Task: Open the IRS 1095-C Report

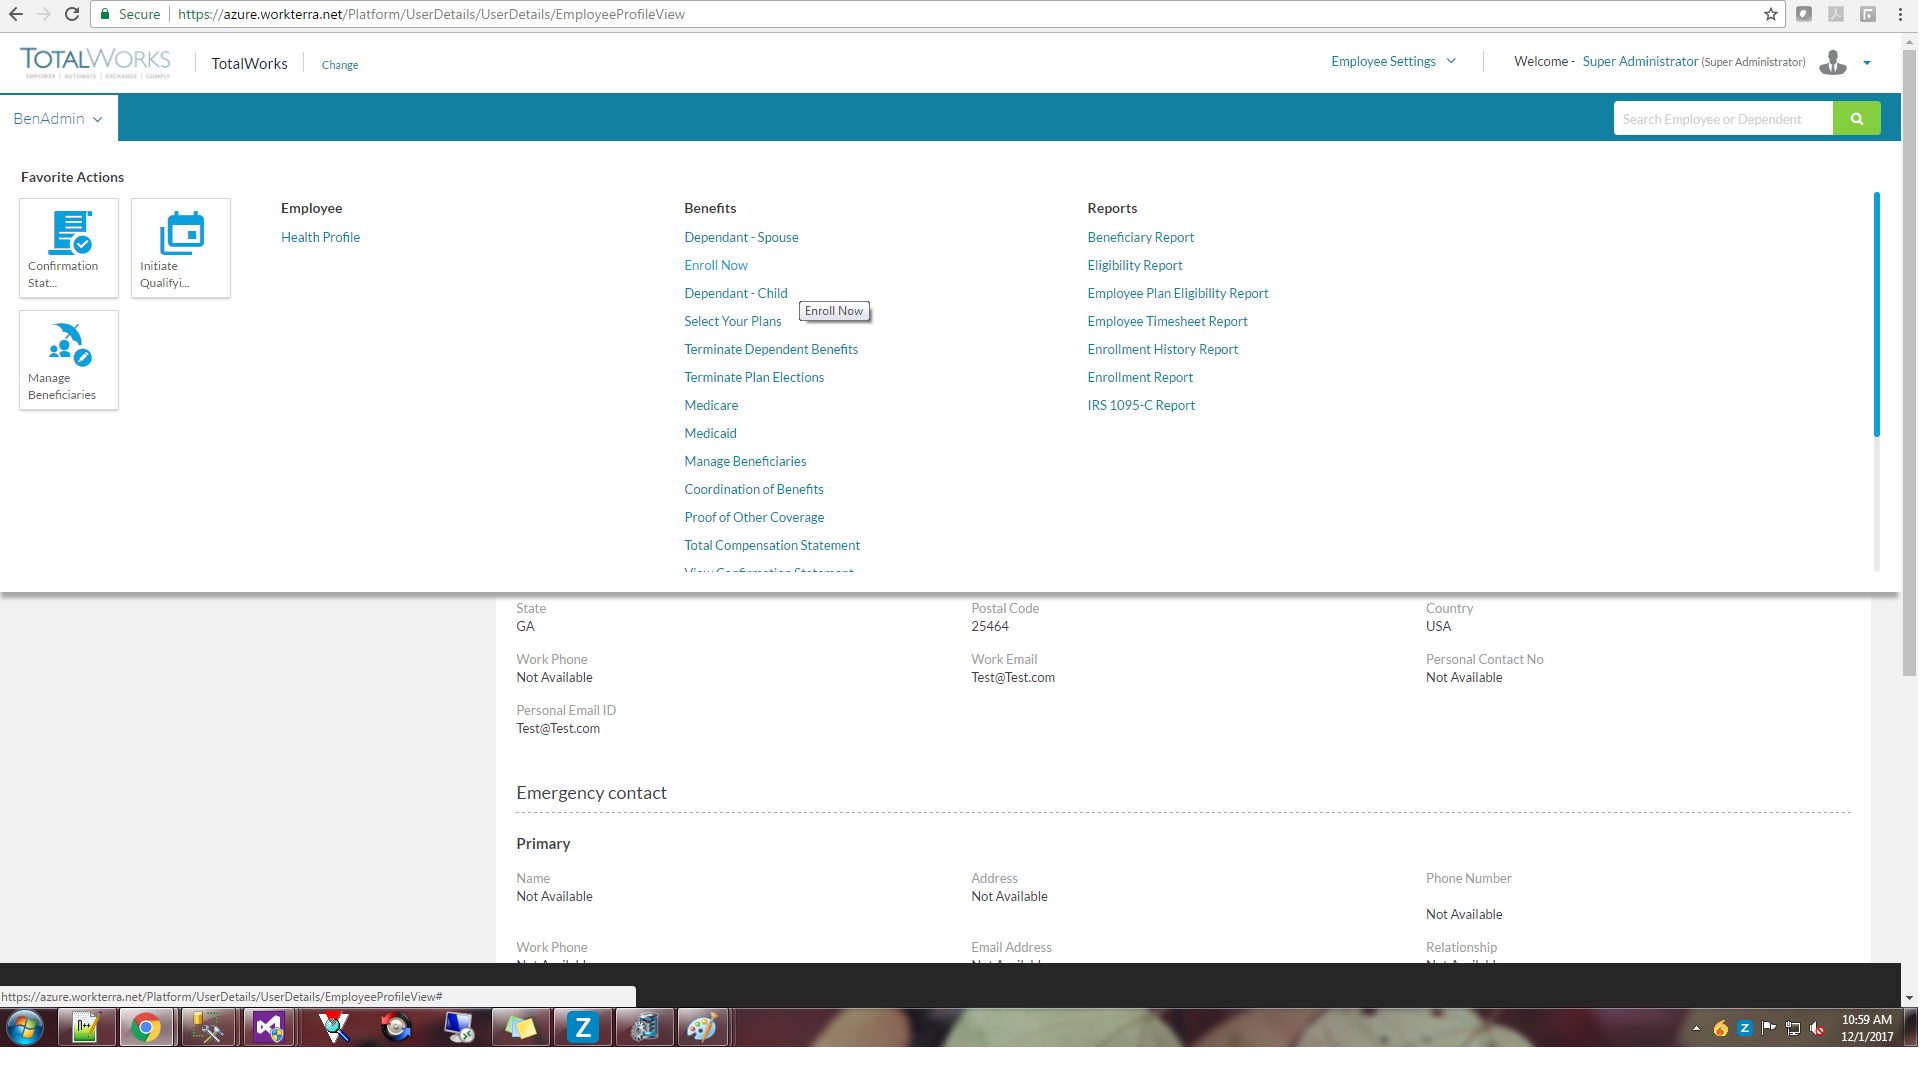Action: [1141, 405]
